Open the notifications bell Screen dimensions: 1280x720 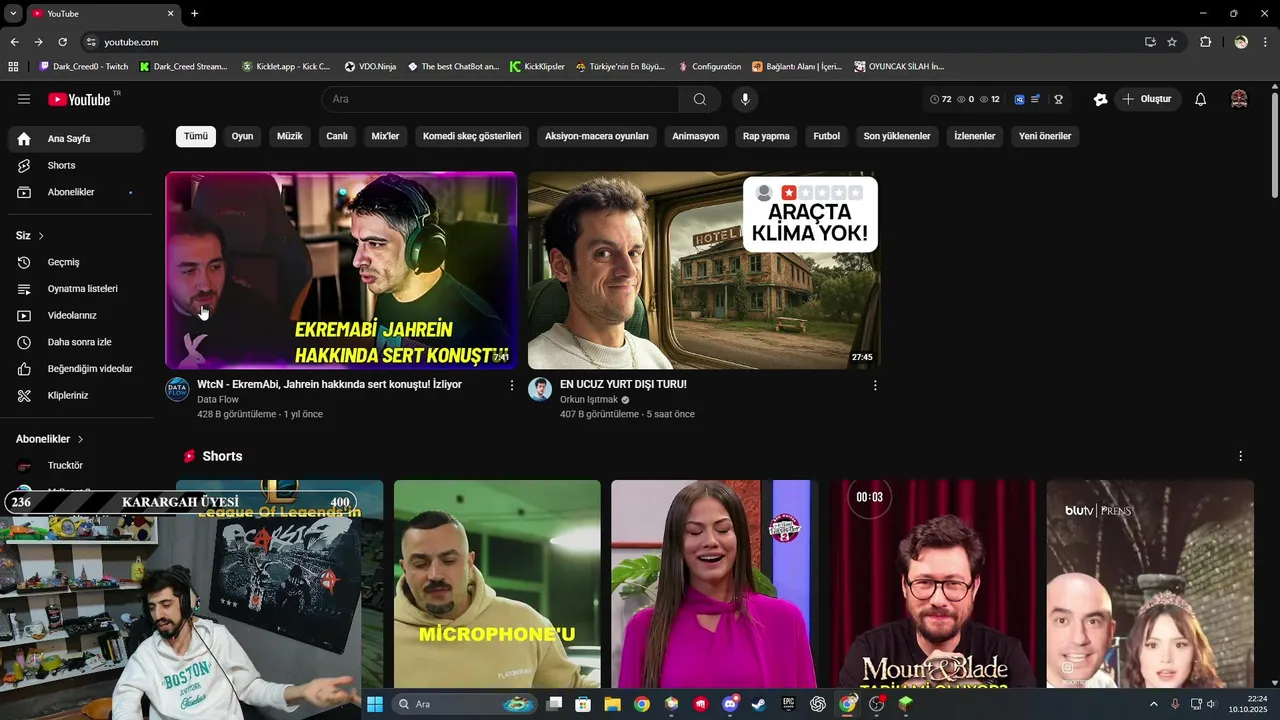click(1201, 99)
